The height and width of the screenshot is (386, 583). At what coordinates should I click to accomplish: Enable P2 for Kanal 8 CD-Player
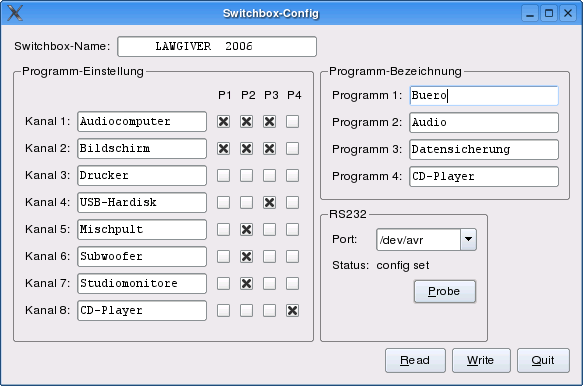tap(247, 311)
